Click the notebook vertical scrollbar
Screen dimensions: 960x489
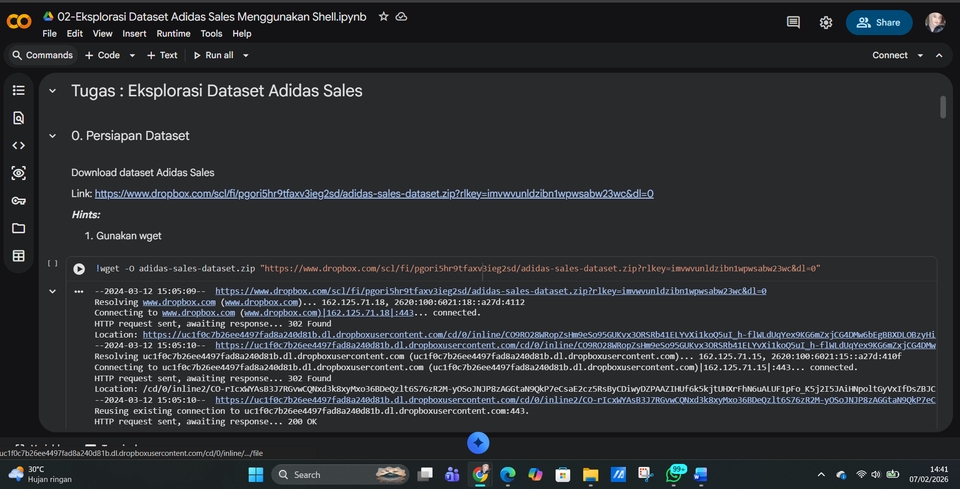943,106
